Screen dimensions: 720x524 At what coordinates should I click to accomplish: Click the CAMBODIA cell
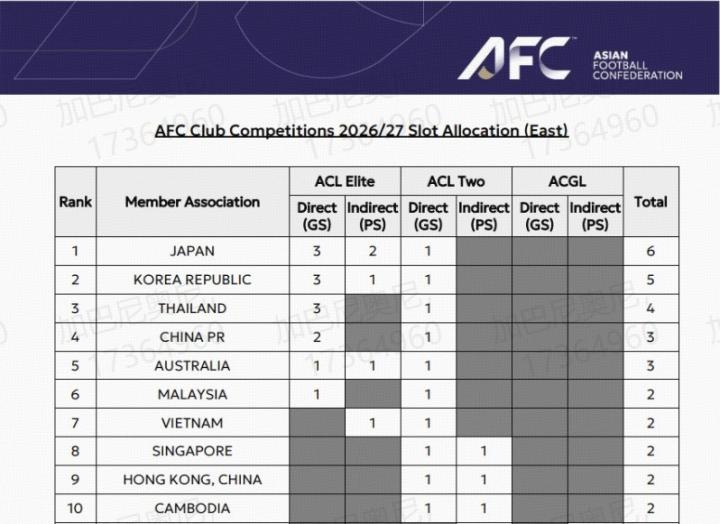pyautogui.click(x=192, y=508)
